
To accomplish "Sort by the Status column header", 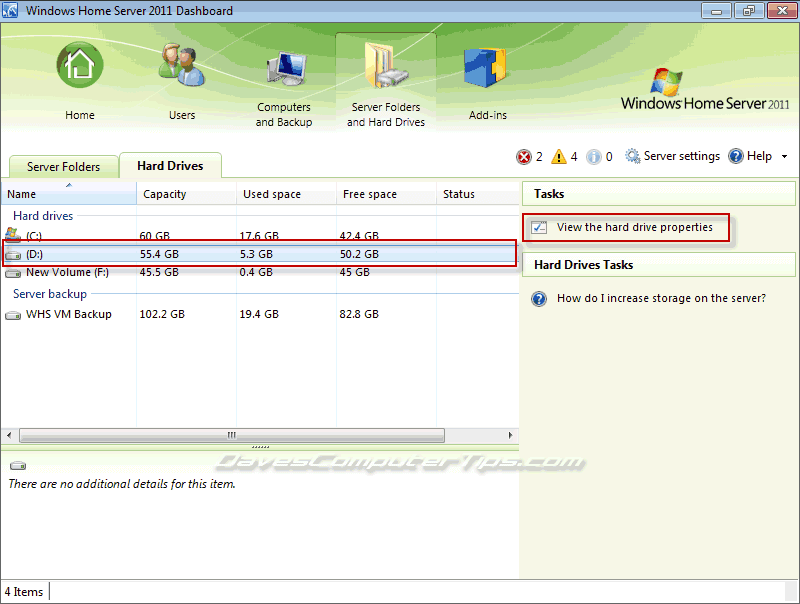I will point(478,193).
